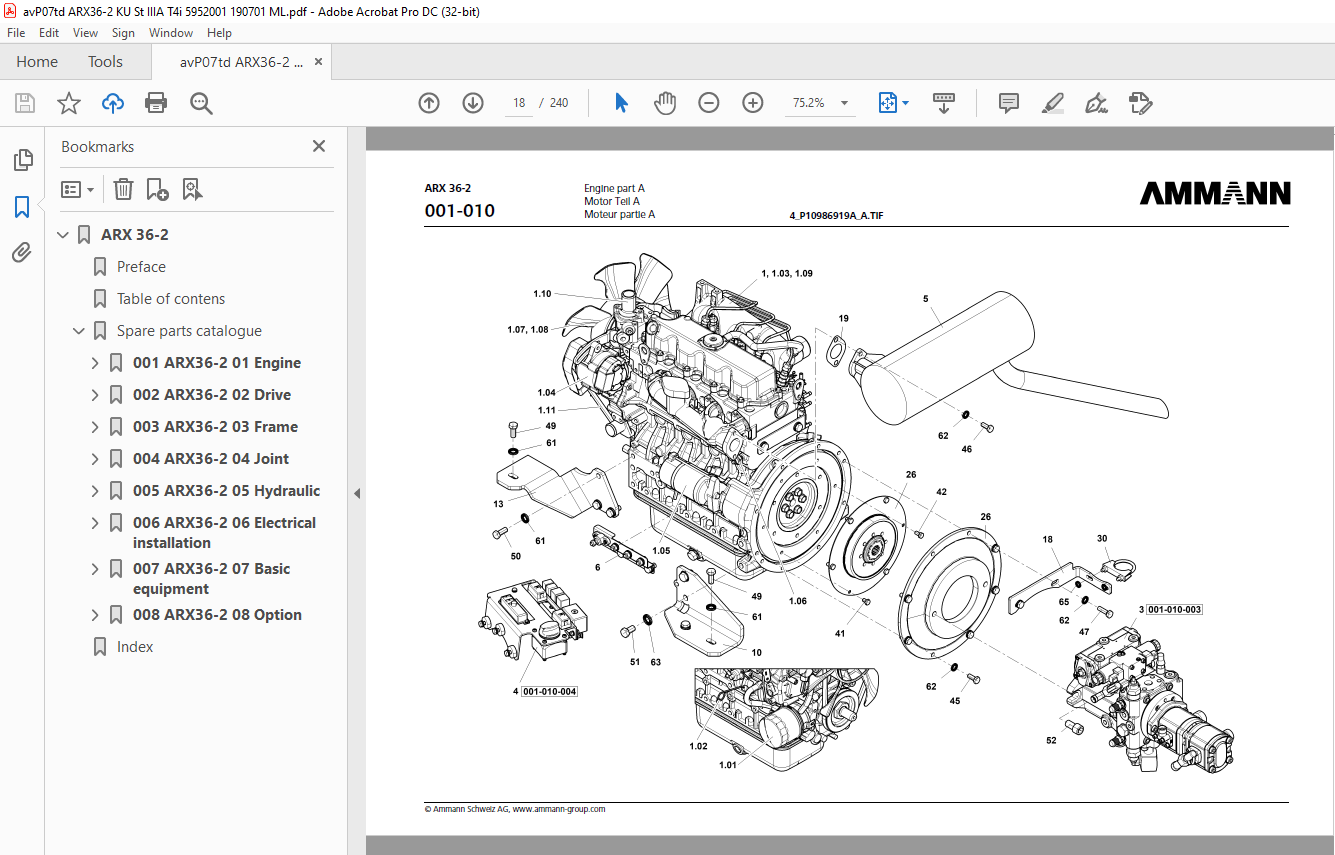The width and height of the screenshot is (1335, 855).
Task: Print the document
Action: [x=156, y=103]
